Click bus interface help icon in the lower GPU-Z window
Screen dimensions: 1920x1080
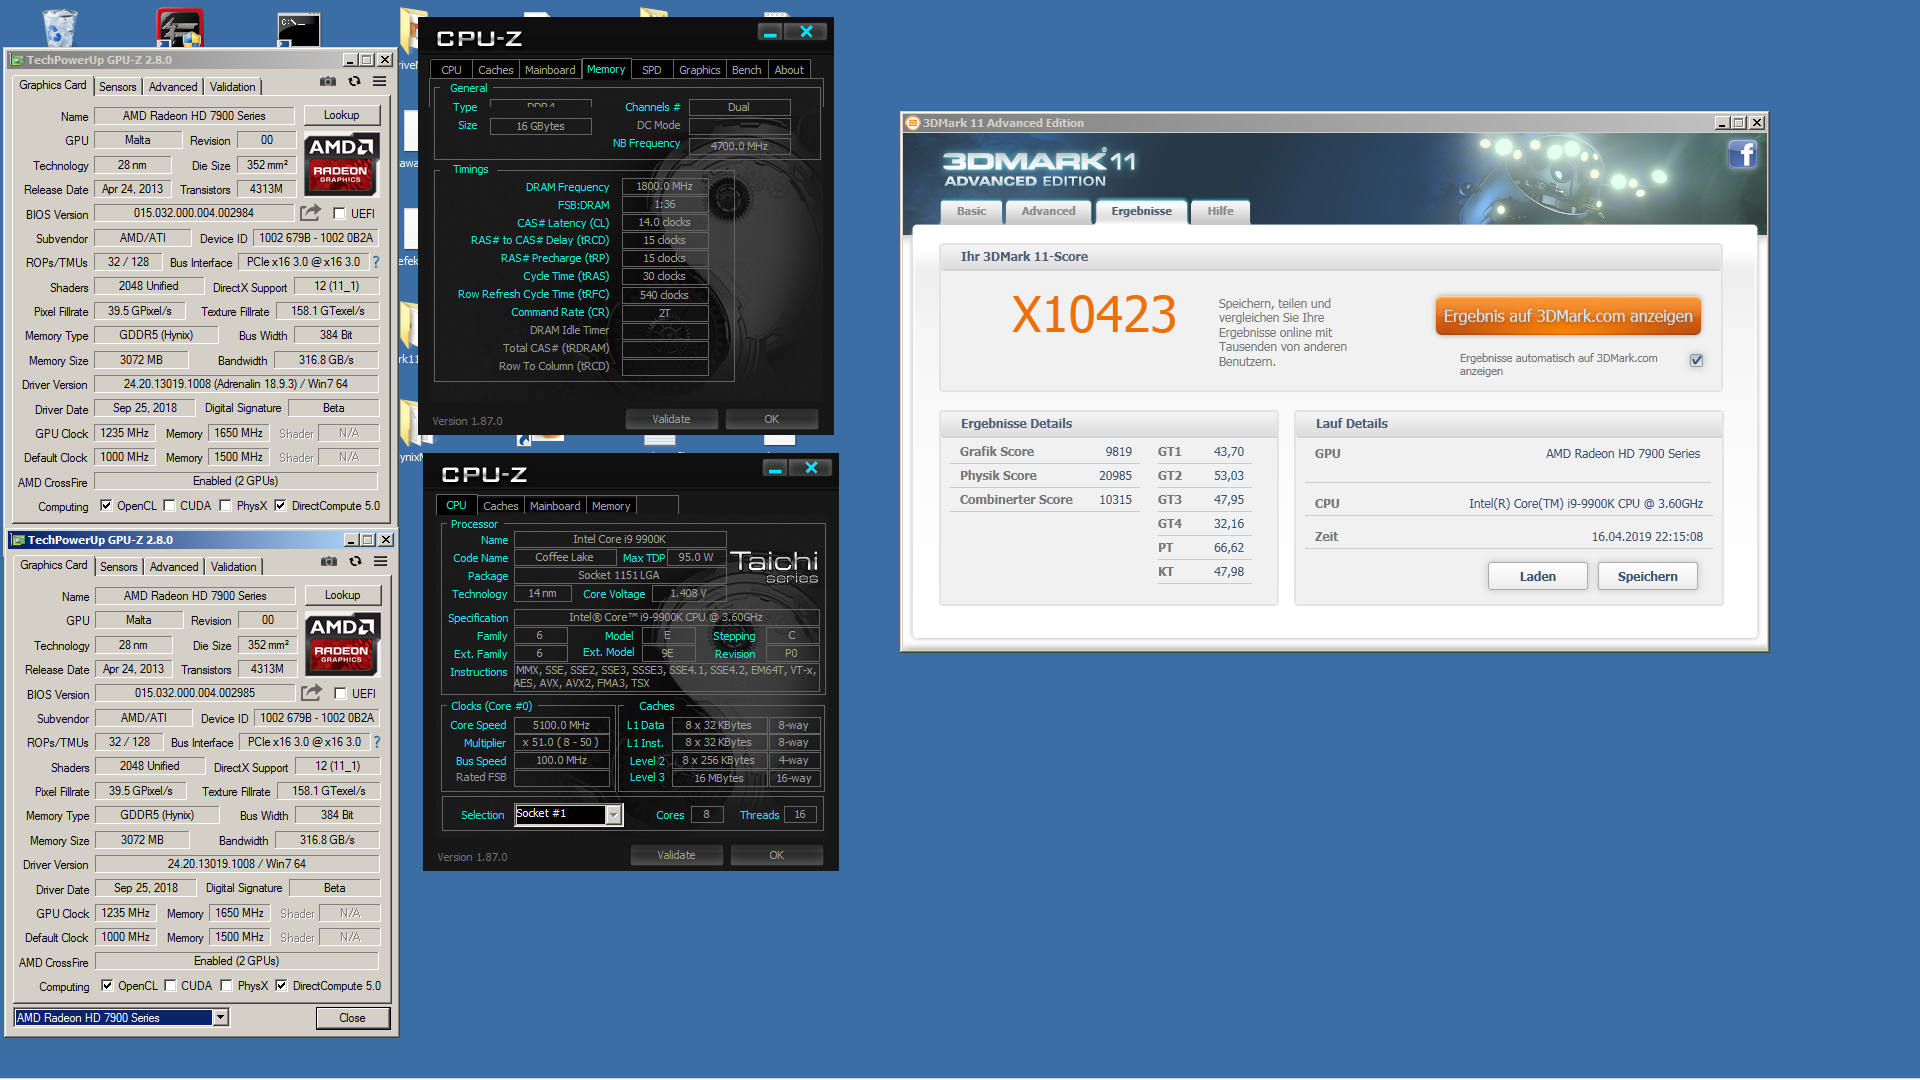pyautogui.click(x=377, y=742)
